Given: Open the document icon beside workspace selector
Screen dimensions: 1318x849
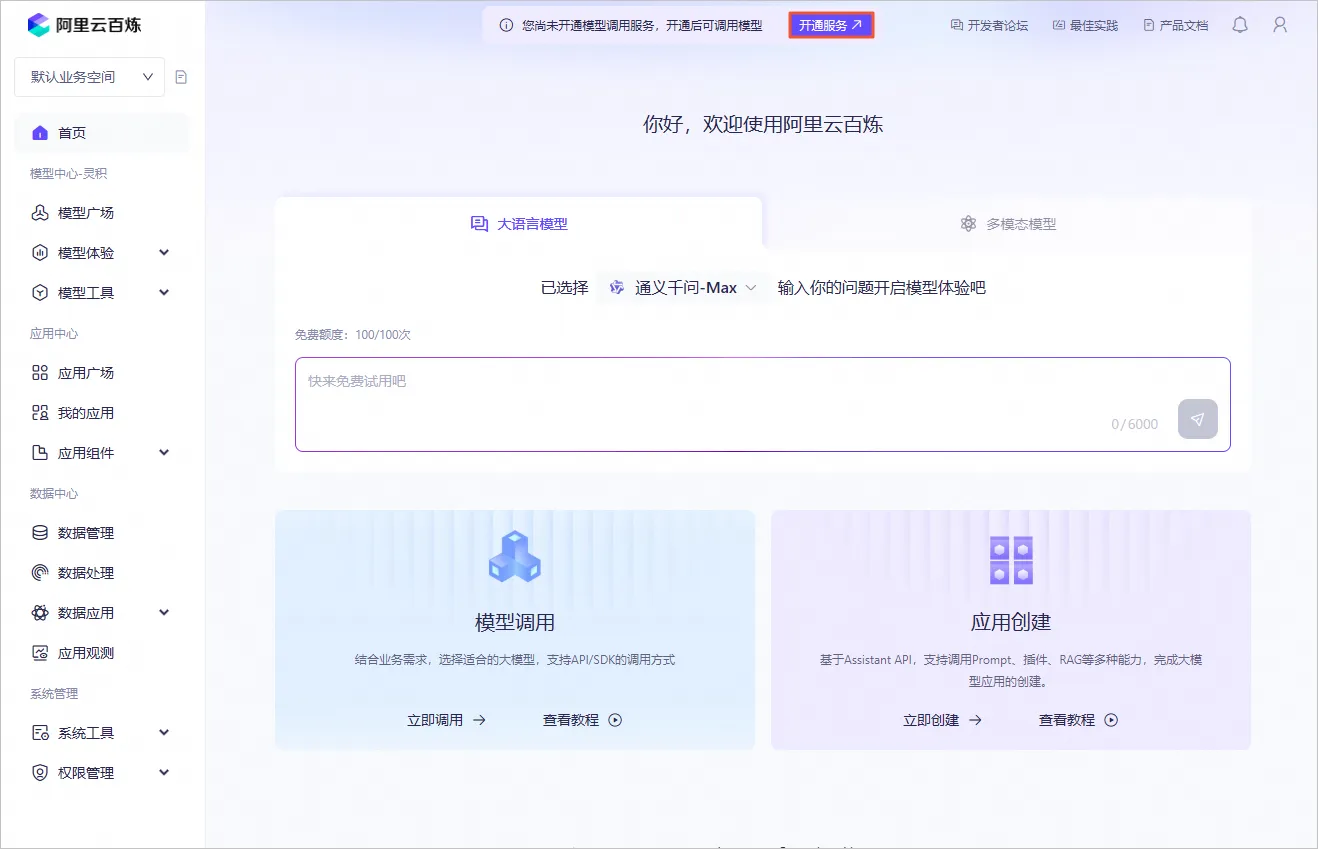Looking at the screenshot, I should coord(181,77).
